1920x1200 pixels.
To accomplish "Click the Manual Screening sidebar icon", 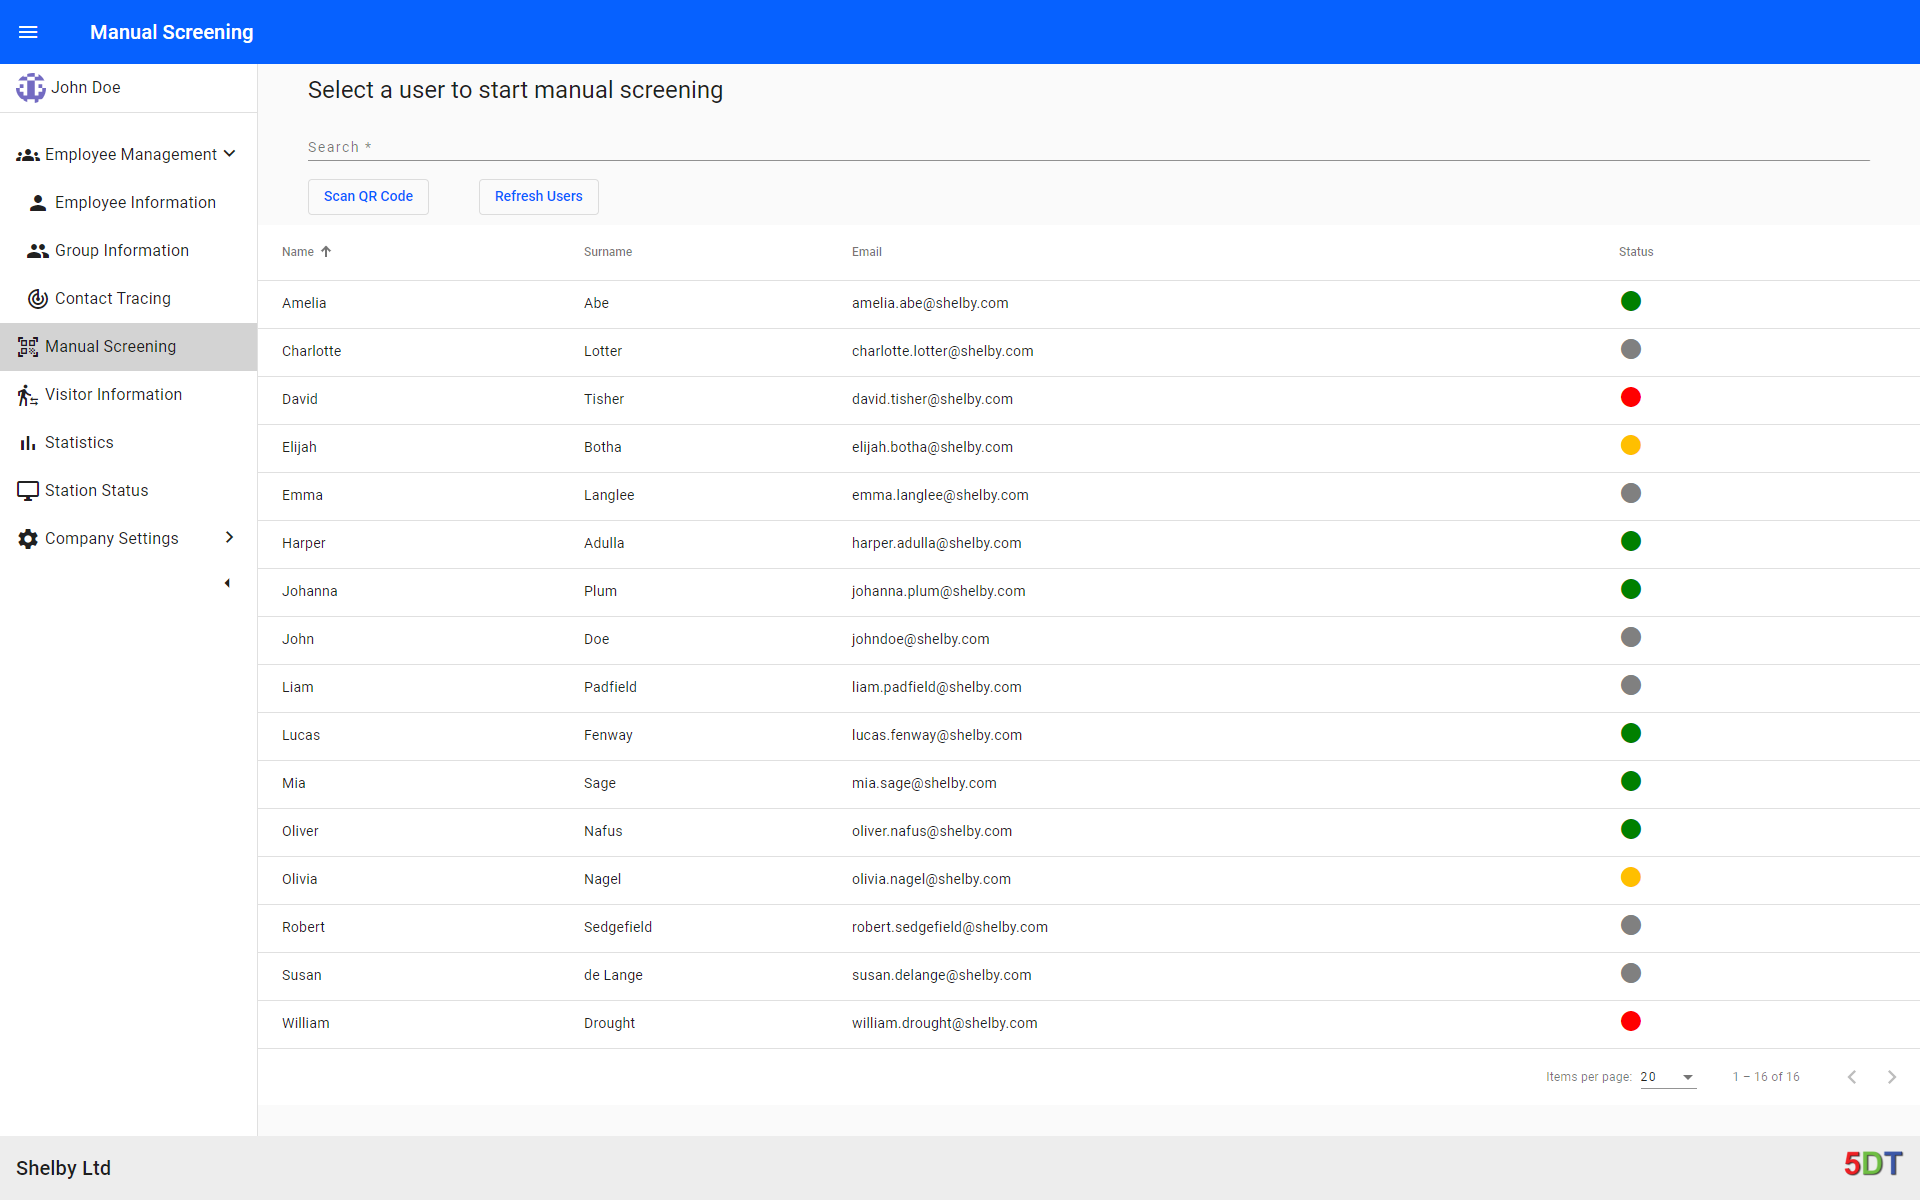I will tap(28, 346).
